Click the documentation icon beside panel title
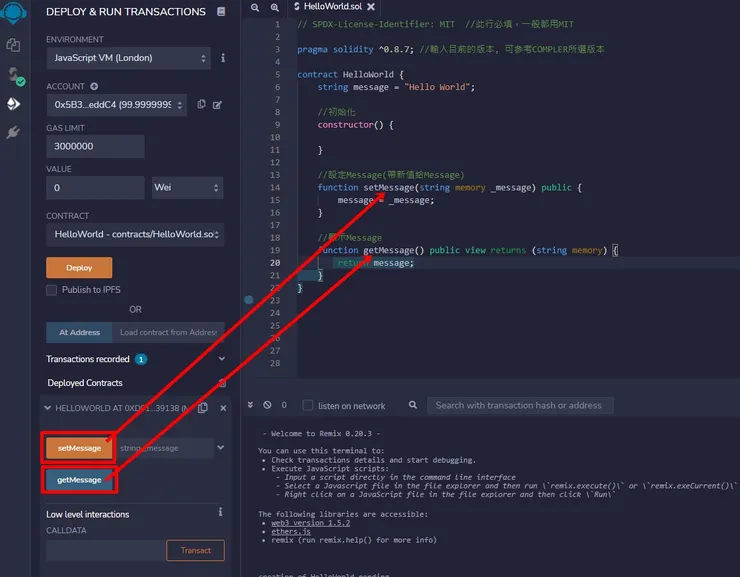 click(x=221, y=11)
